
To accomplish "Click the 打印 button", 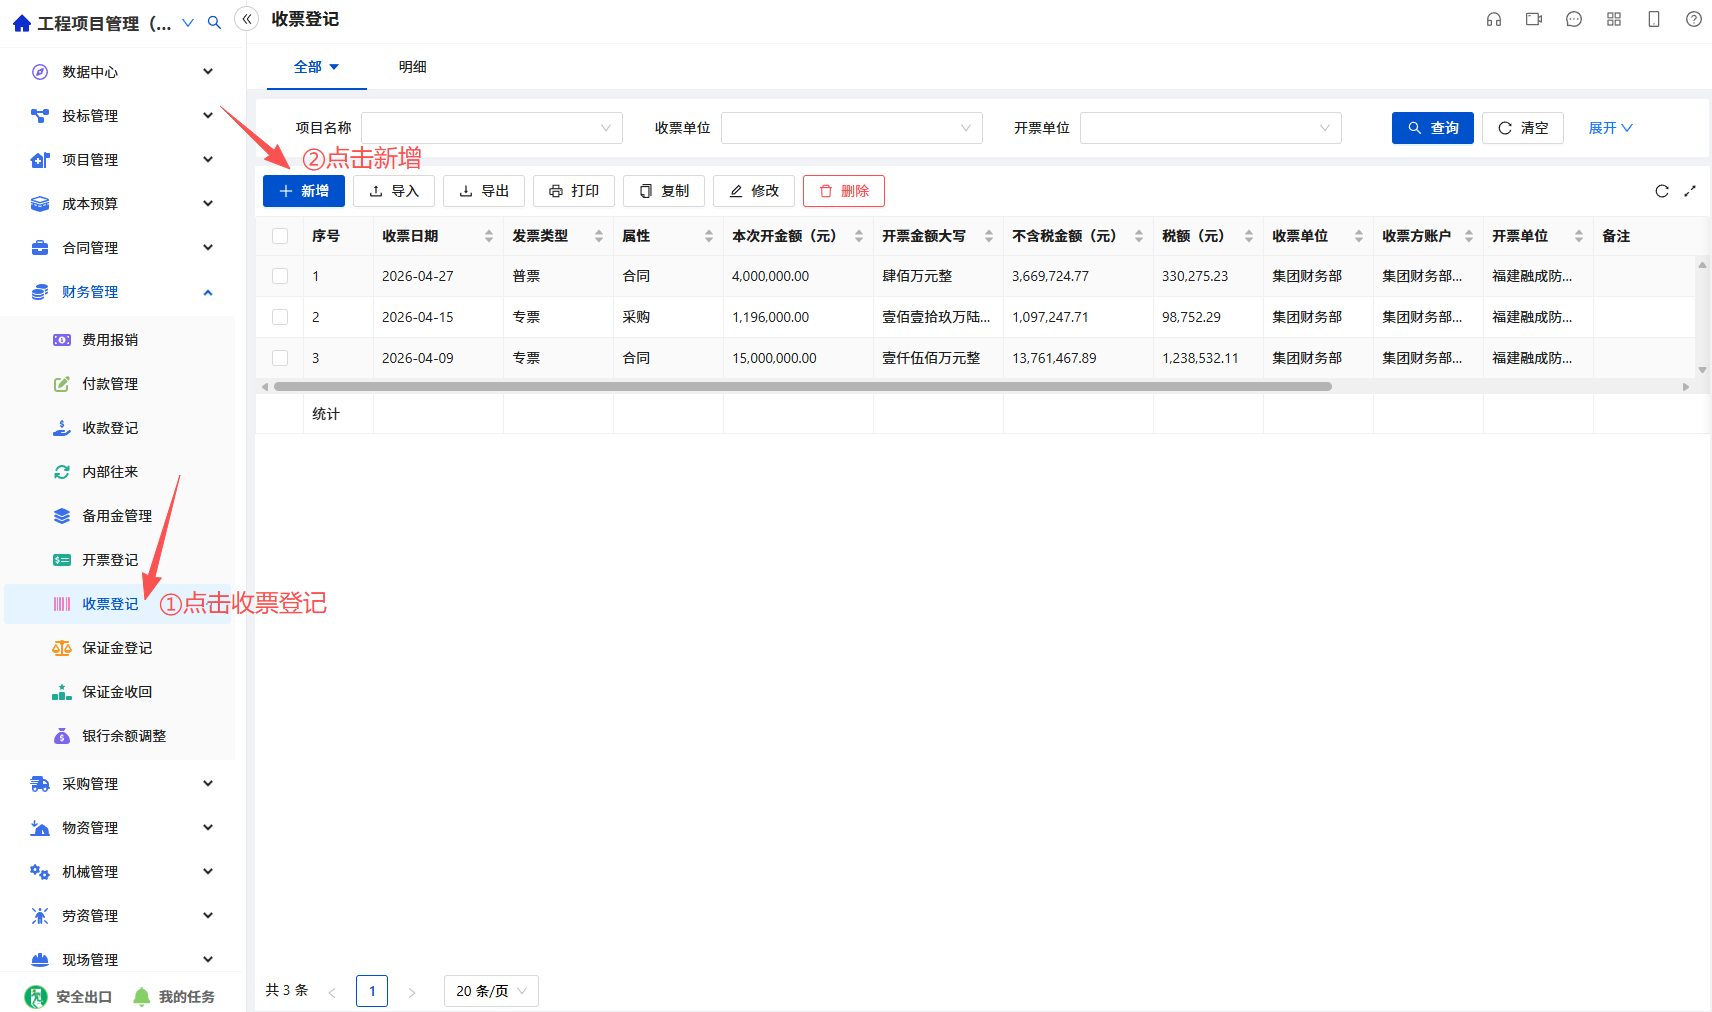I will coord(574,191).
